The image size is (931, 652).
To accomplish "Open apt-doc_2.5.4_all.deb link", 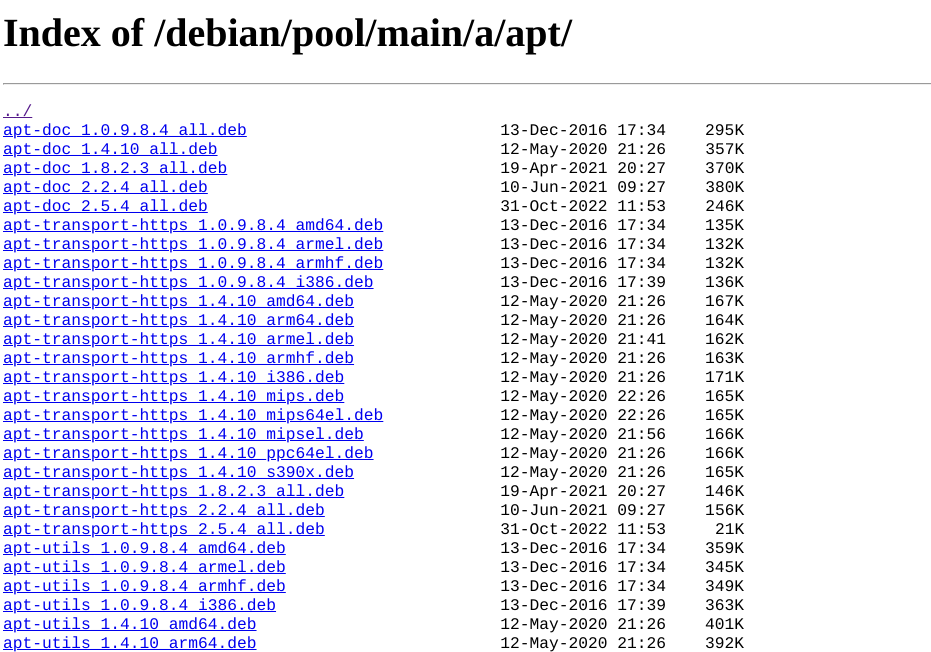I will [x=105, y=206].
